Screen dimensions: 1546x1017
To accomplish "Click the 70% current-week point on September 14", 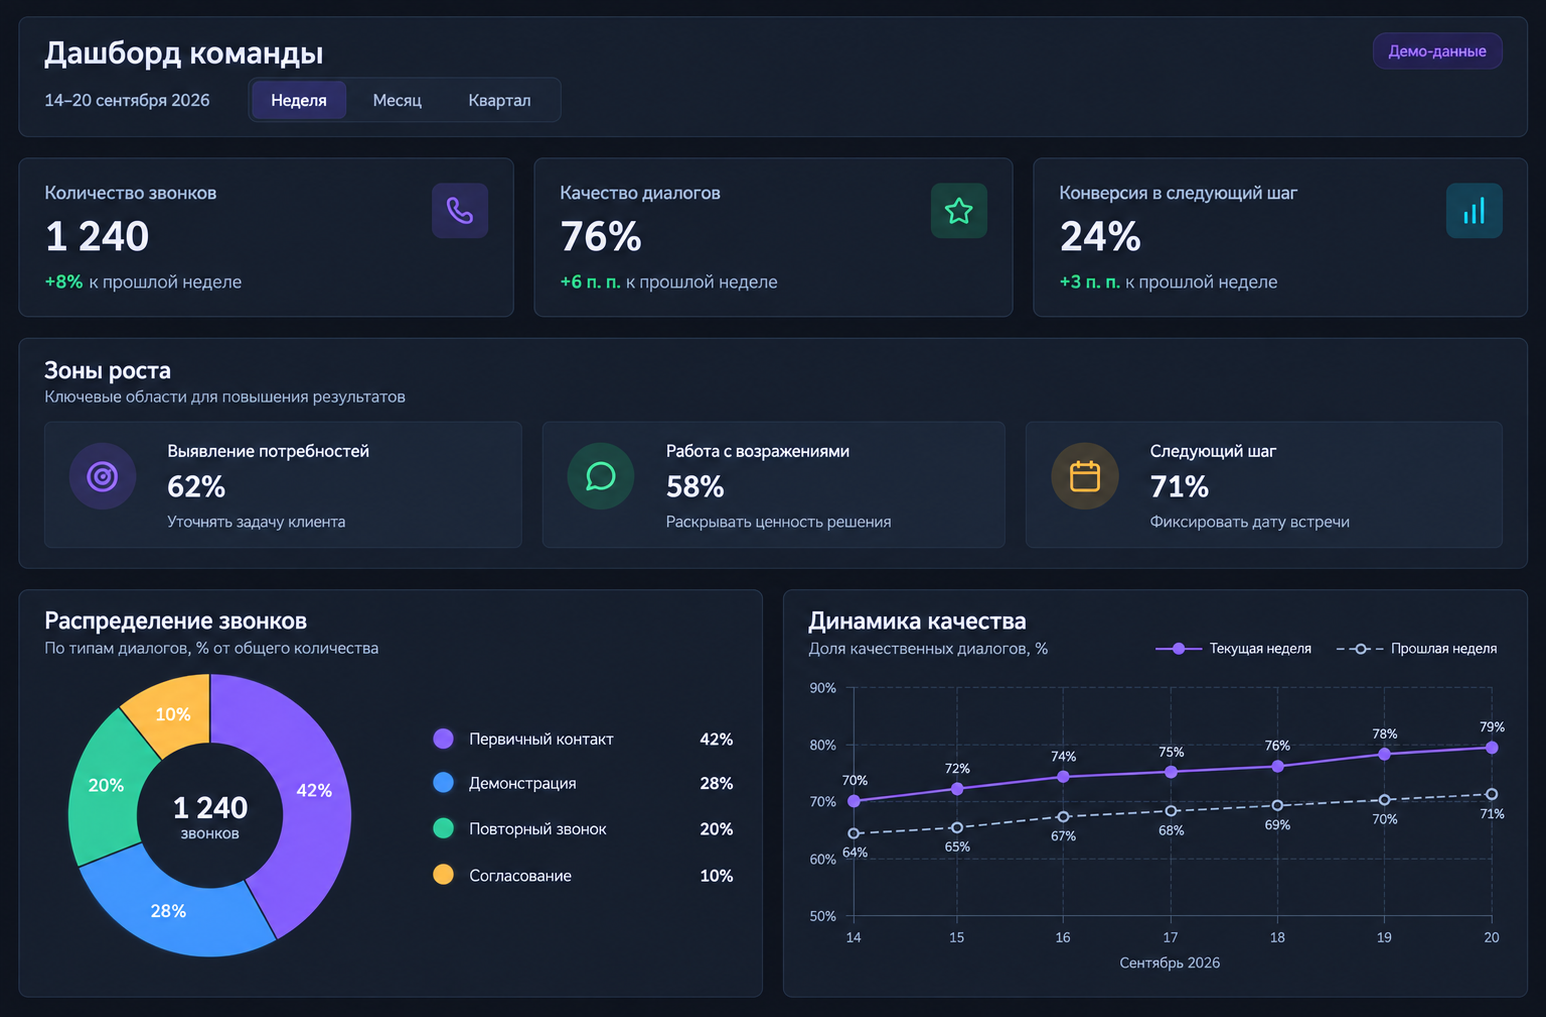I will [x=853, y=801].
